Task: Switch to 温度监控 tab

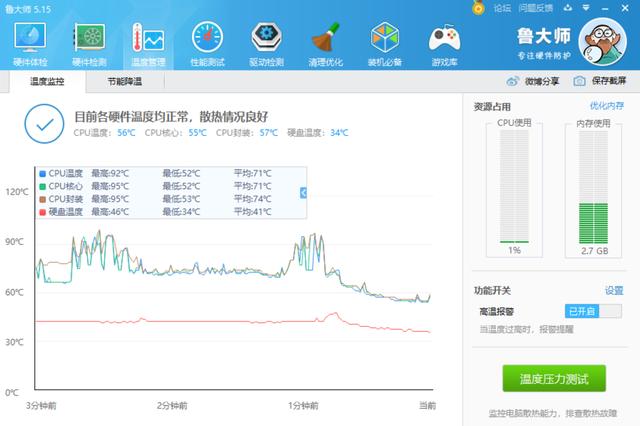Action: (47, 82)
